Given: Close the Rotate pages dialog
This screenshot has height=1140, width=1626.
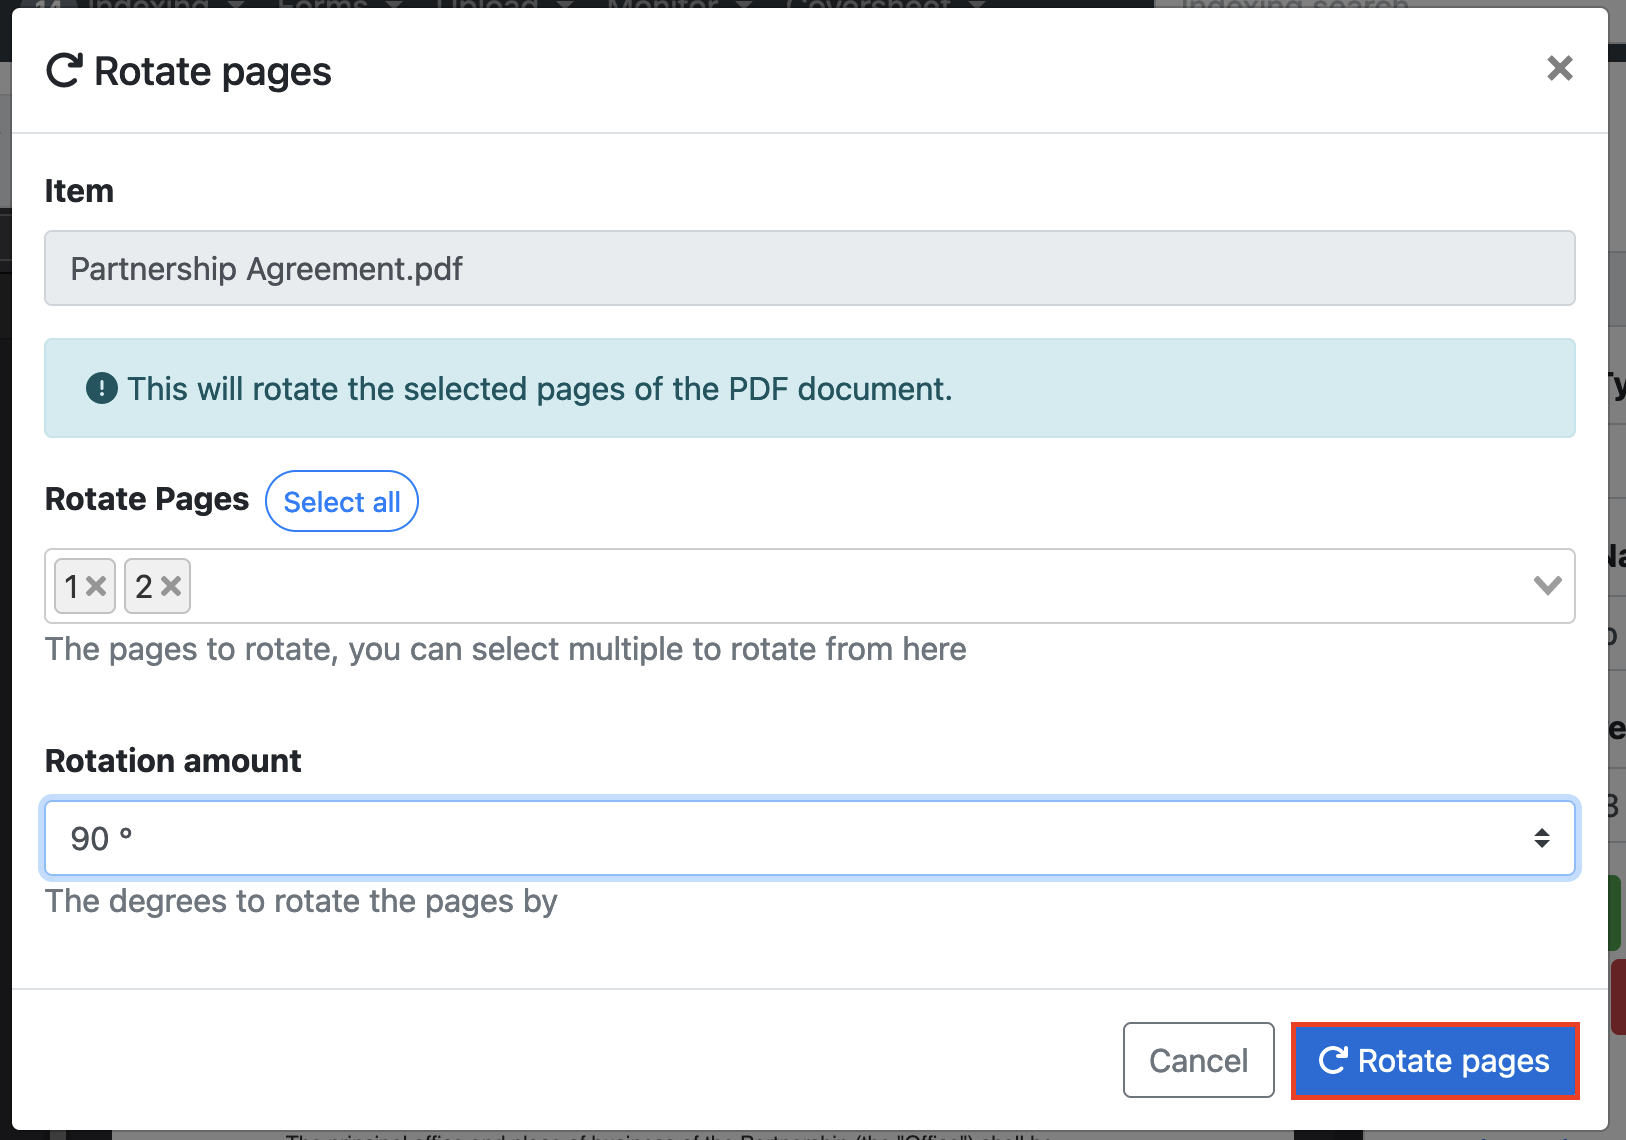Looking at the screenshot, I should click(1559, 68).
